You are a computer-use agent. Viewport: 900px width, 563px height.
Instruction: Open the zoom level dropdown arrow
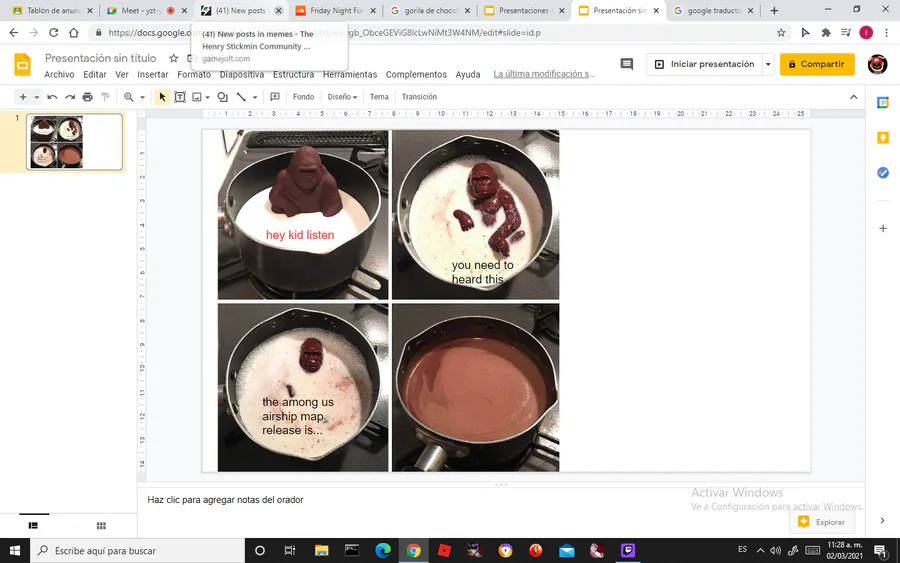point(142,97)
